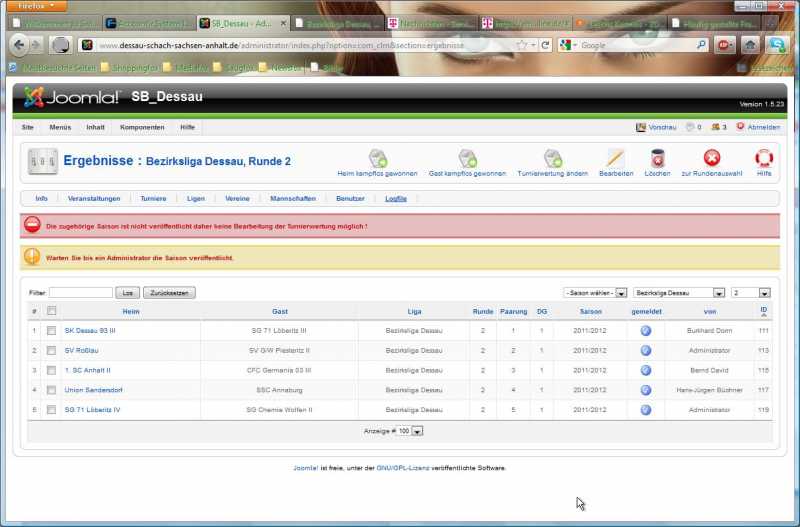Open Hilfe lifebuoy icon in toolbar
Viewport: 800px width, 527px height.
pyautogui.click(x=764, y=158)
